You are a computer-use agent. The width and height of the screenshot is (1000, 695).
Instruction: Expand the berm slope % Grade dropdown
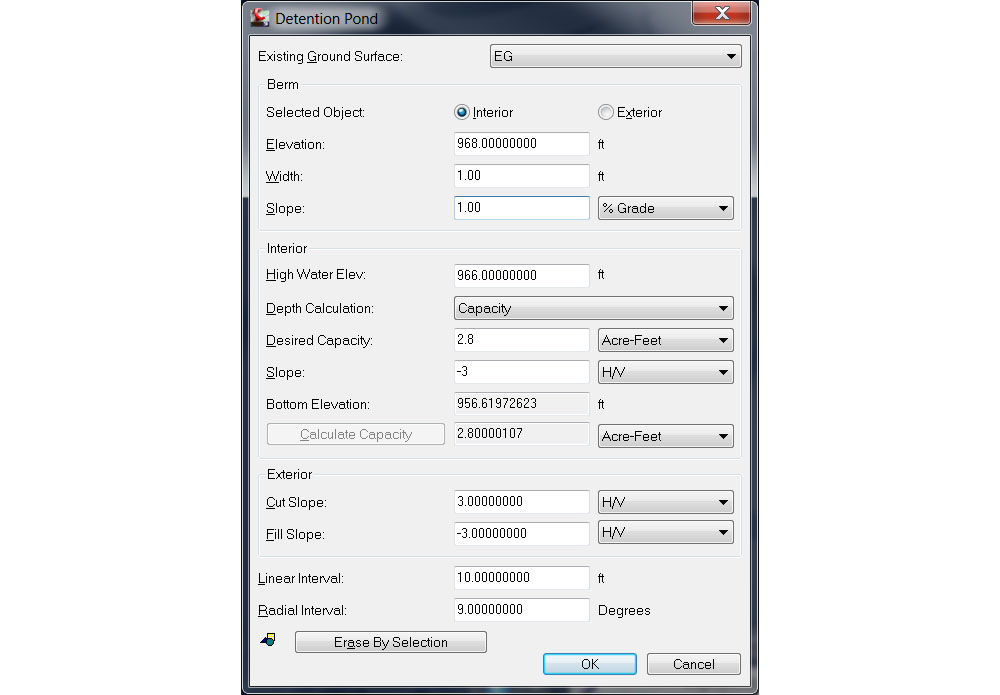665,208
